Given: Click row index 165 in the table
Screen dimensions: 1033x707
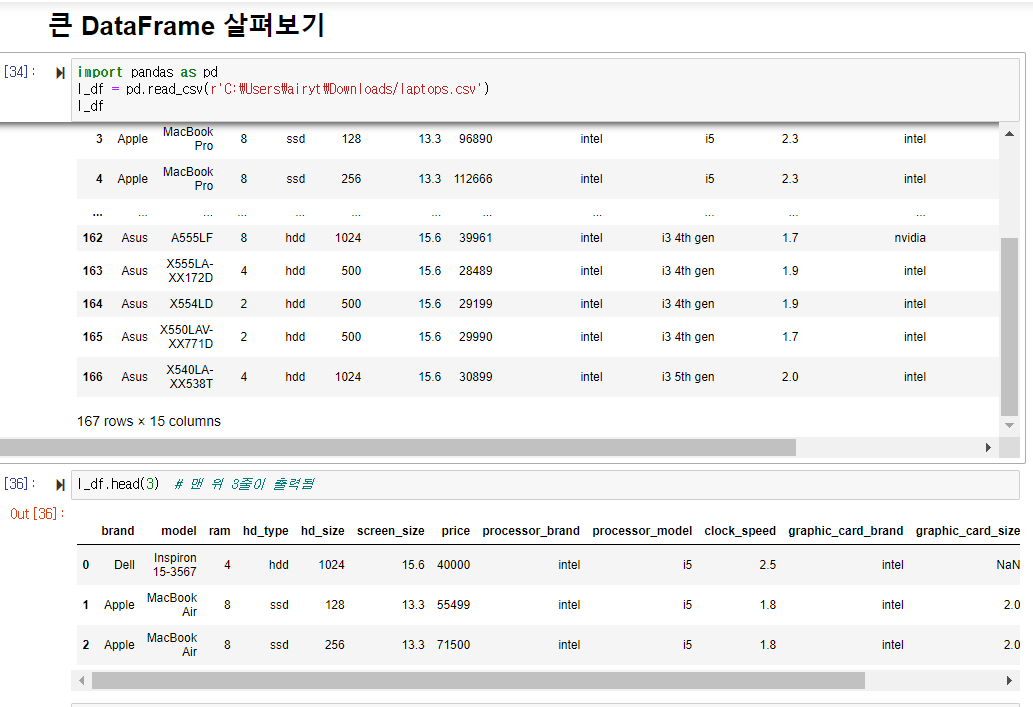Looking at the screenshot, I should point(93,337).
